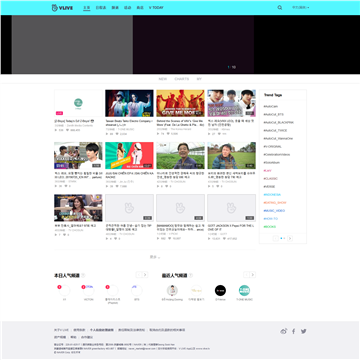360x360 pixels.
Task: Click #AutoCut_BLACKPINK trend tag
Action: (278, 122)
